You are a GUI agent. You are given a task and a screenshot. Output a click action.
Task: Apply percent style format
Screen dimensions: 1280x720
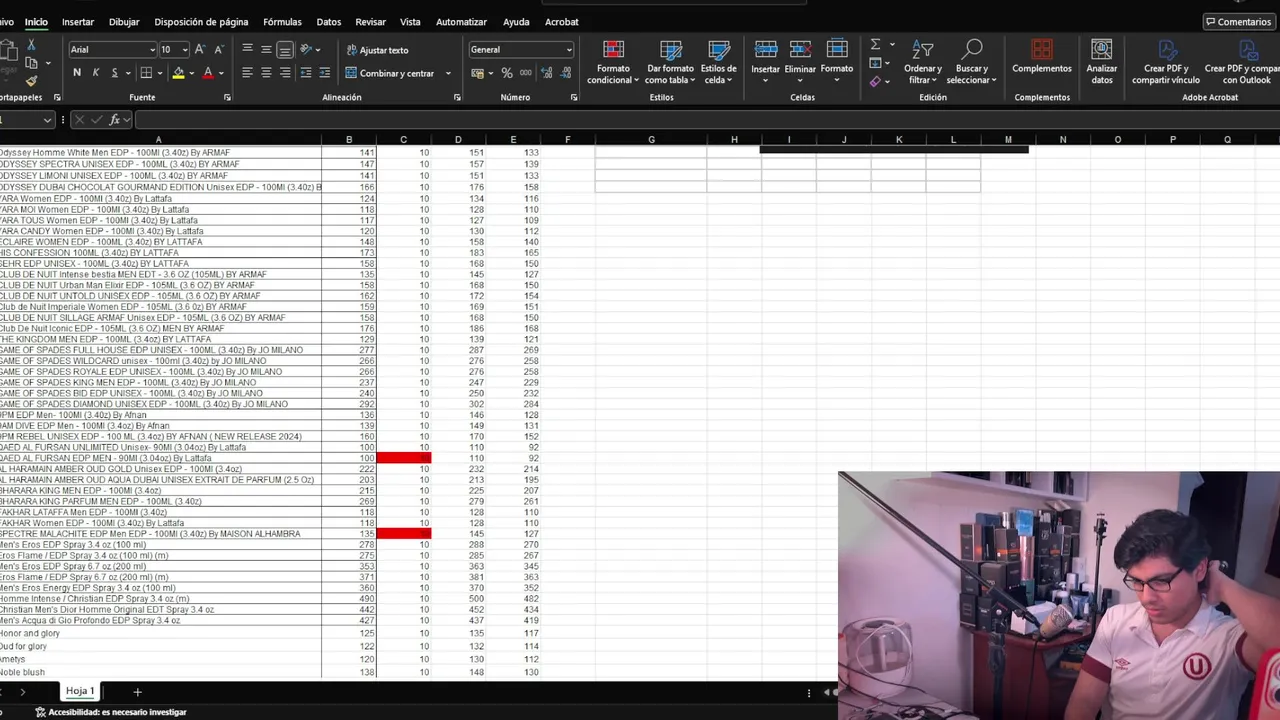[x=507, y=73]
